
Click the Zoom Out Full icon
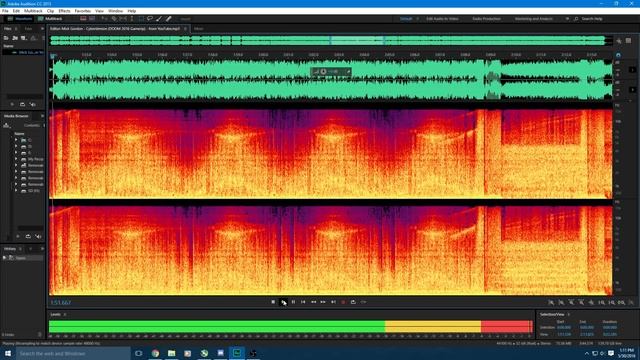click(591, 302)
